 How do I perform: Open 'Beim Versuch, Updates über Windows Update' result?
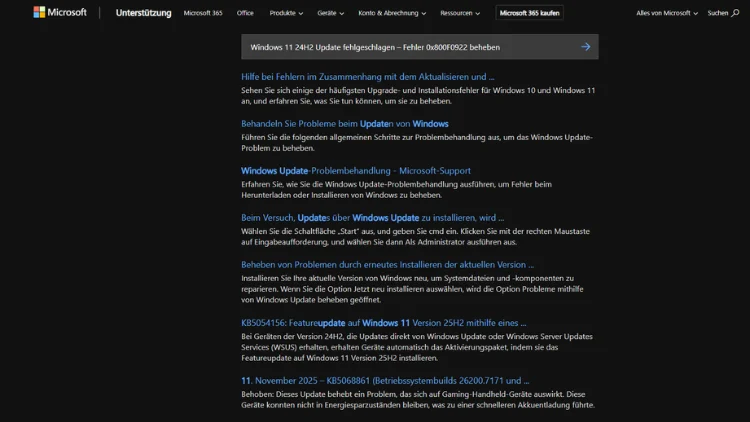point(373,217)
